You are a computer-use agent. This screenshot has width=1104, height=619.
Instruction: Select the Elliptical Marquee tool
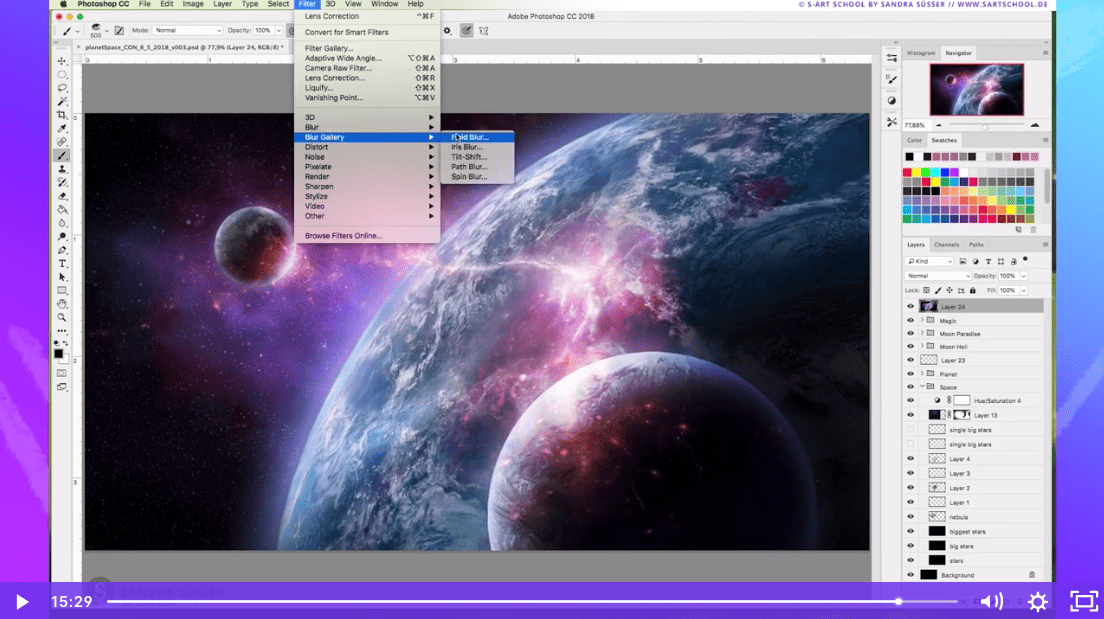point(62,75)
